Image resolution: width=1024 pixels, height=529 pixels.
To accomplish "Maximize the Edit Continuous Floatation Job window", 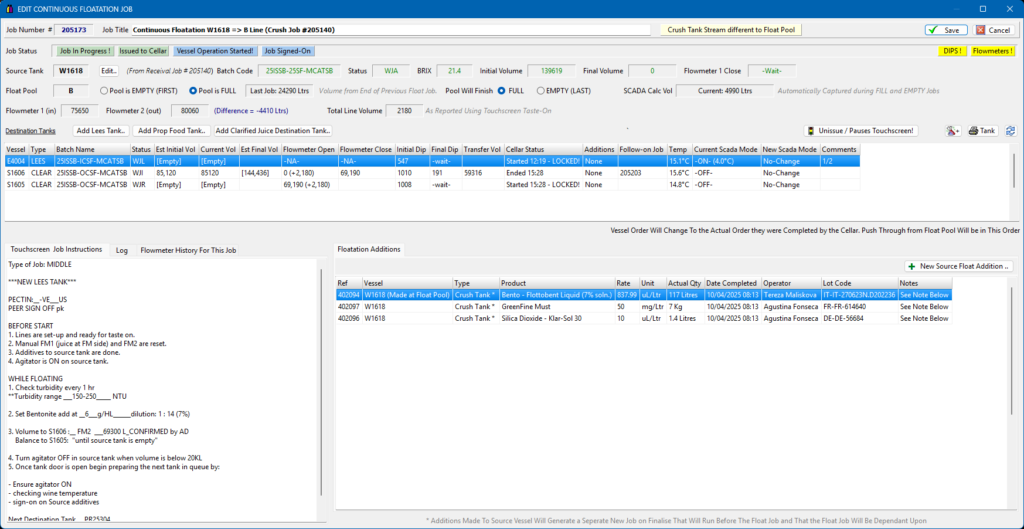I will click(982, 8).
